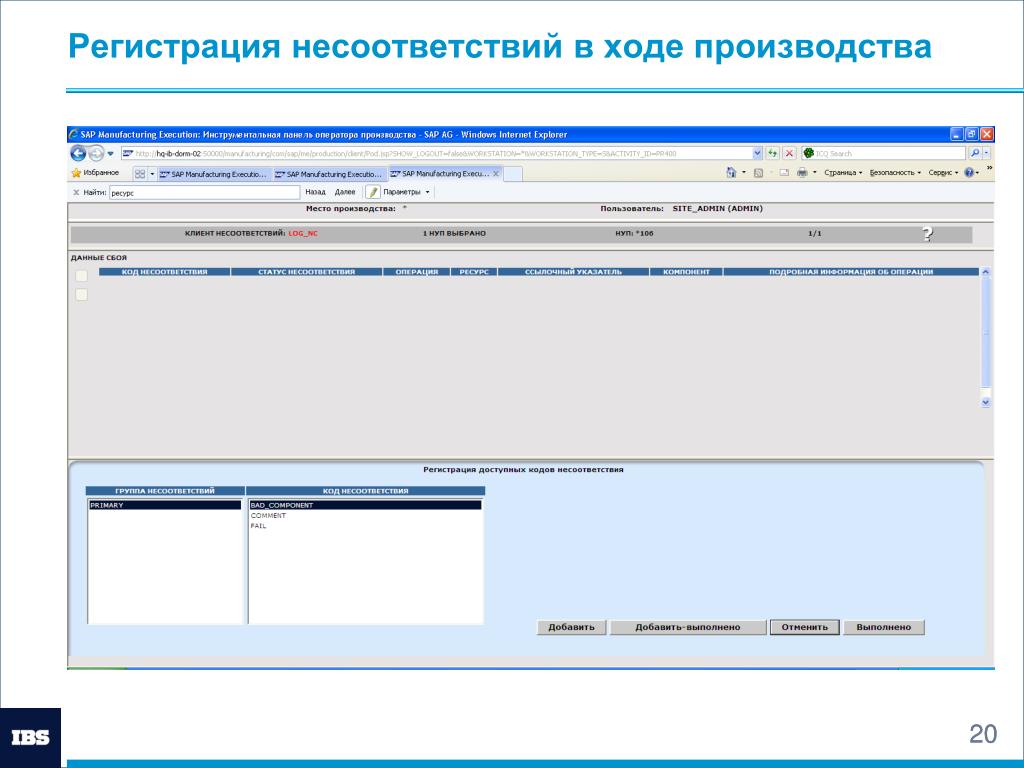Click the table scrollbar down arrow
The image size is (1024, 768).
click(986, 403)
